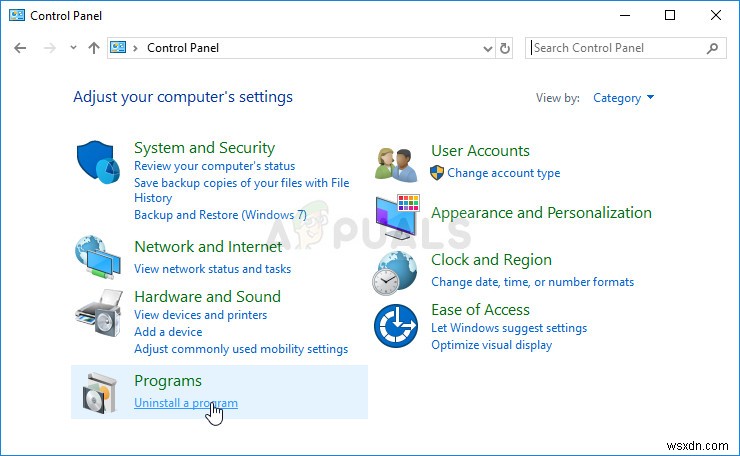Open the Clock and Region globe icon
The height and width of the screenshot is (456, 740).
pyautogui.click(x=395, y=272)
